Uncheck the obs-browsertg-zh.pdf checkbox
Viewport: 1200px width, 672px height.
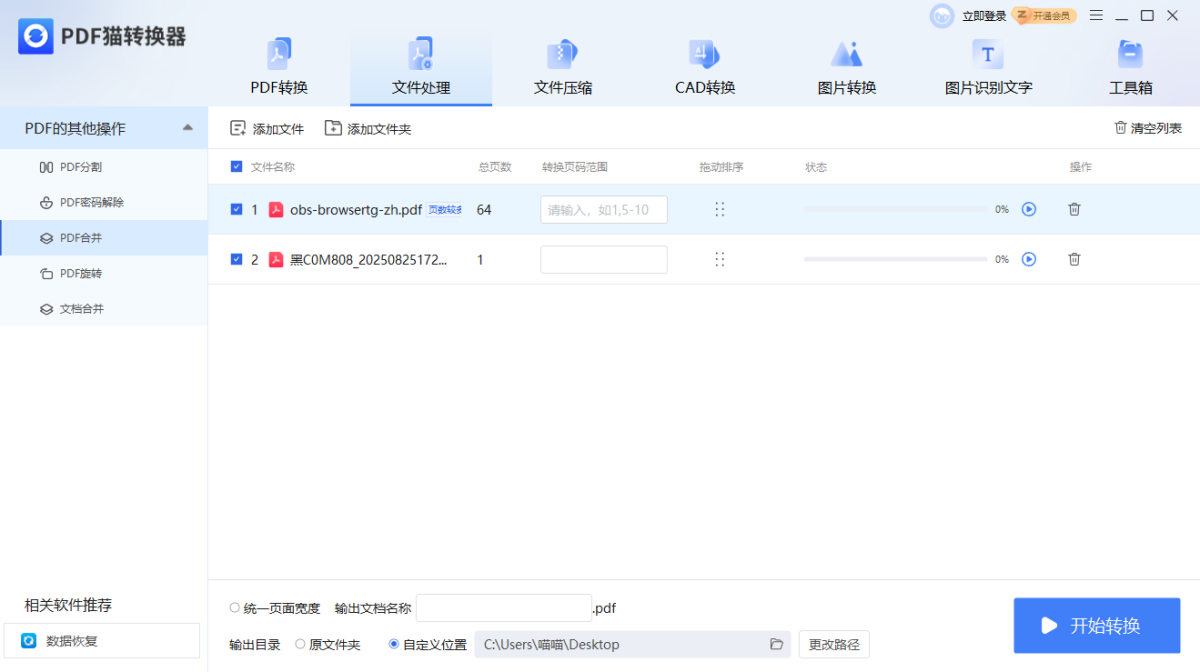coord(236,209)
